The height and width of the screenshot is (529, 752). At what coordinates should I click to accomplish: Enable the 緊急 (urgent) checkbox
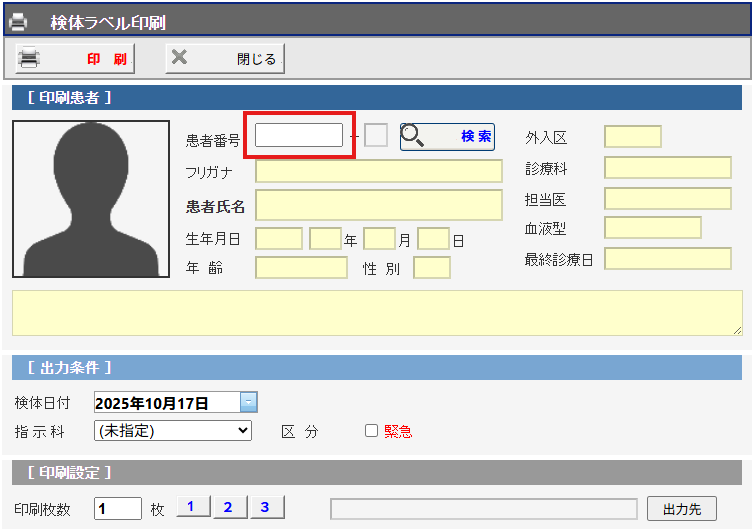point(371,431)
